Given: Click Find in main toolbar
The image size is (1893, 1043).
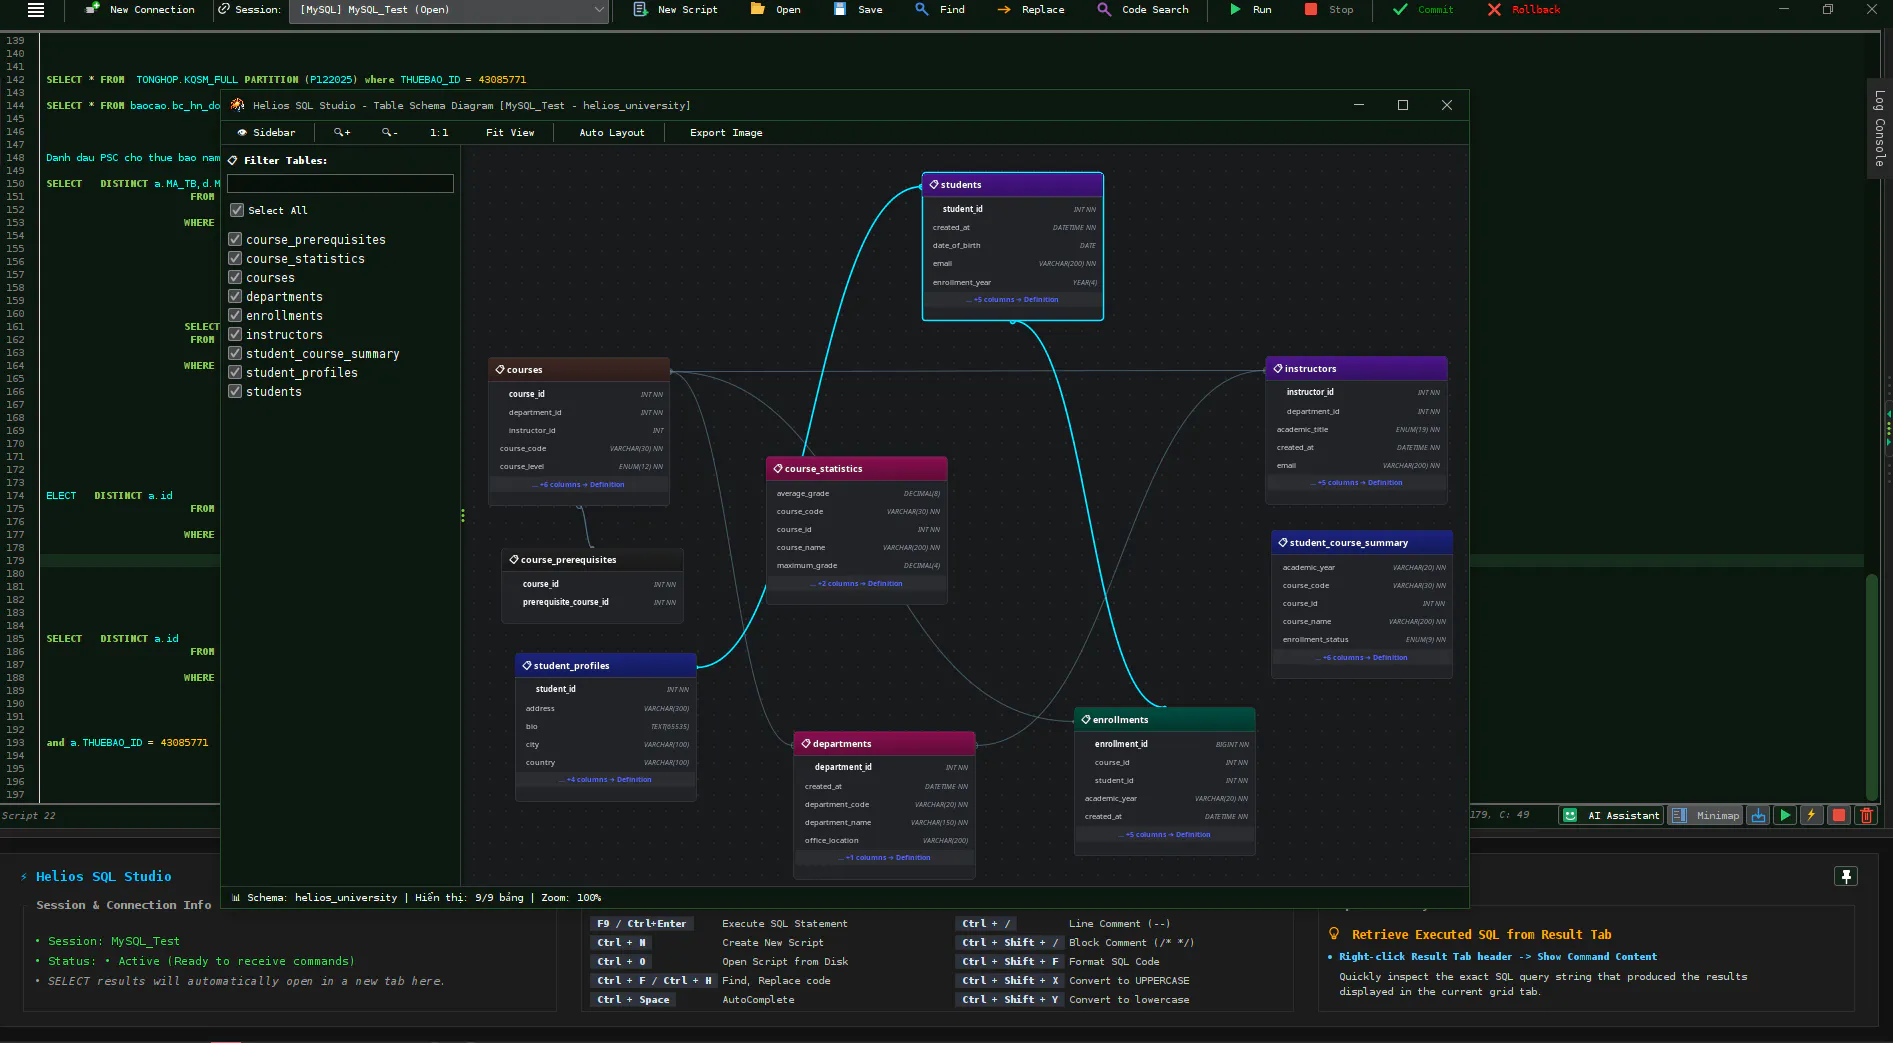Looking at the screenshot, I should (940, 10).
